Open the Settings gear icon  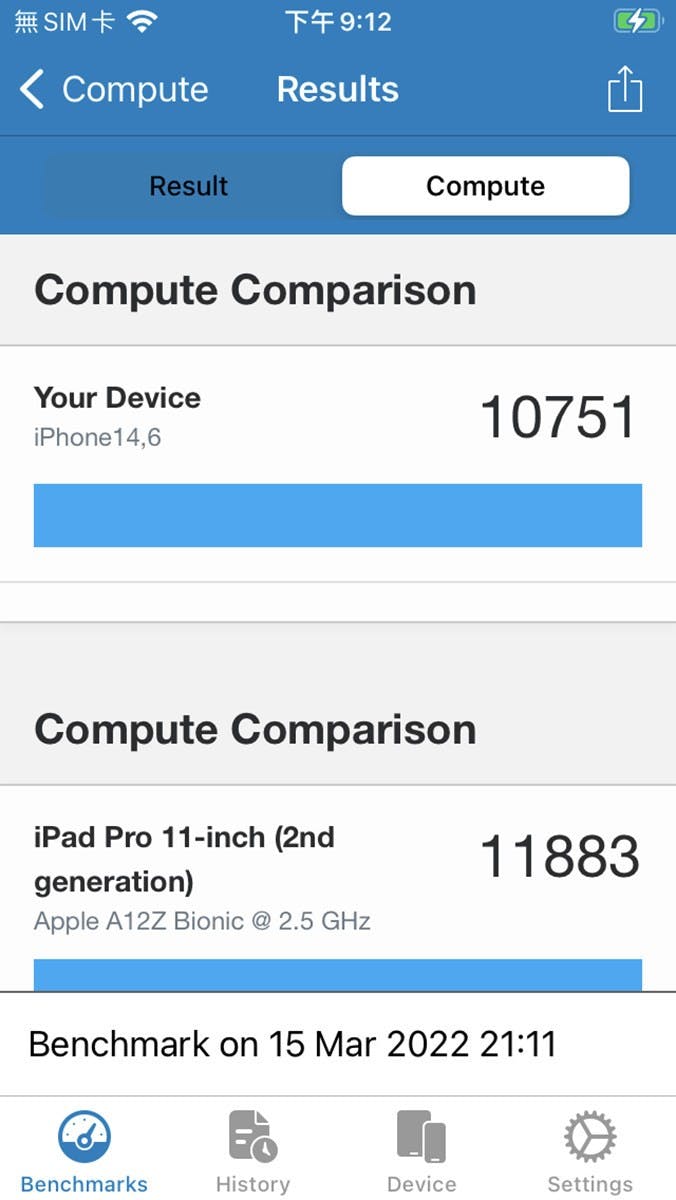click(x=590, y=1137)
